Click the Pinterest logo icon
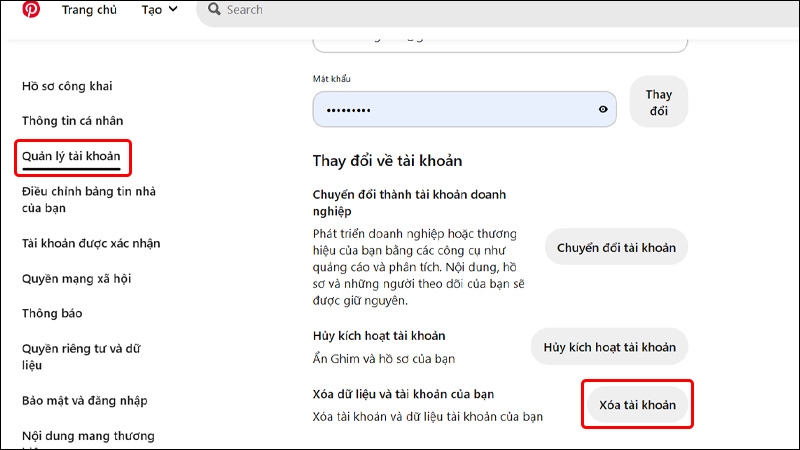This screenshot has height=450, width=800. [x=31, y=9]
